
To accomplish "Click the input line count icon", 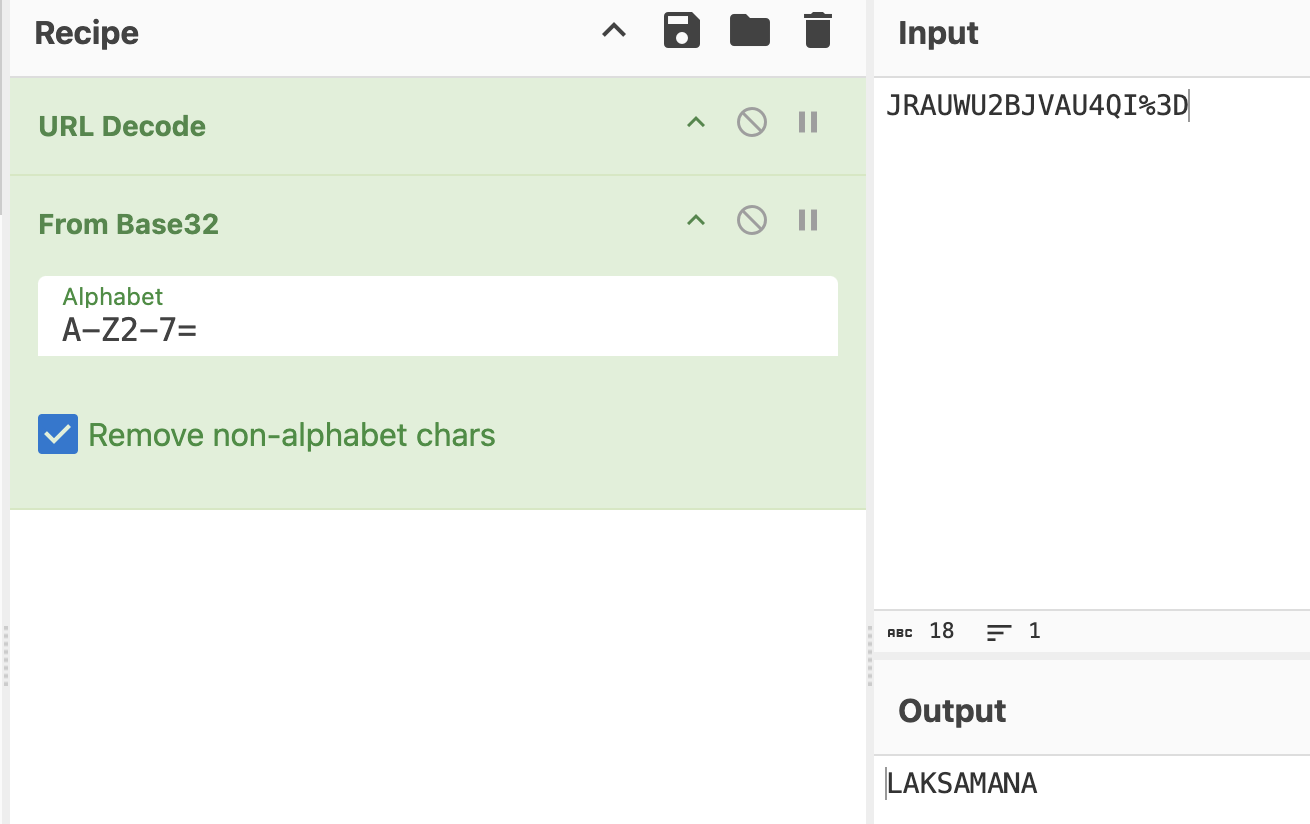I will 999,632.
